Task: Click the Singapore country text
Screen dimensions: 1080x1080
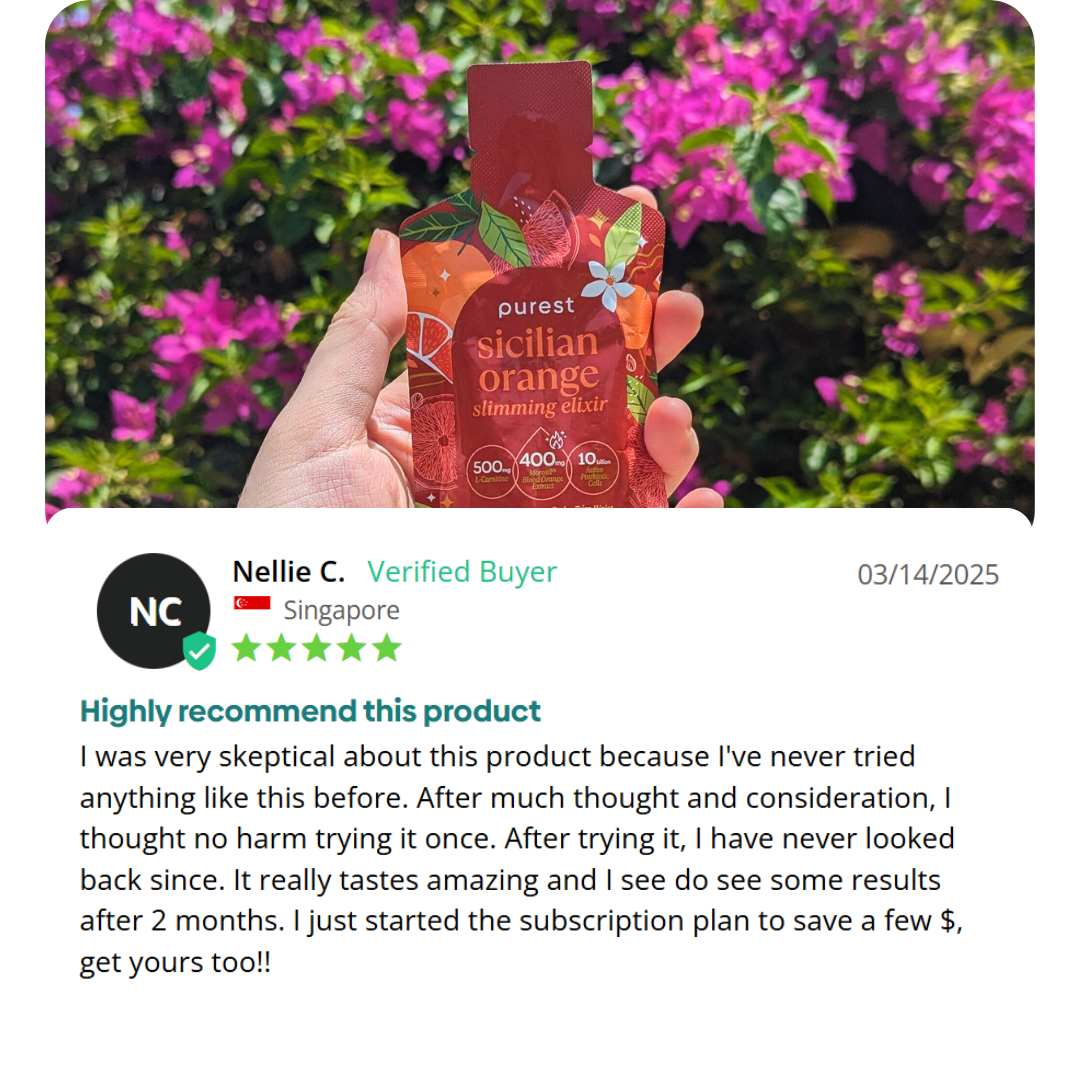Action: pos(342,610)
